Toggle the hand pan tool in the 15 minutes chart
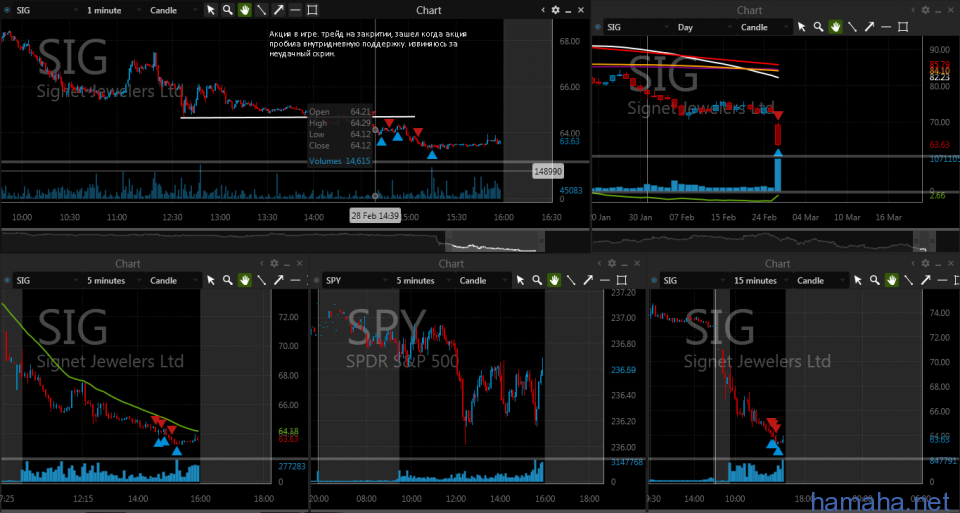This screenshot has height=513, width=960. pyautogui.click(x=891, y=280)
